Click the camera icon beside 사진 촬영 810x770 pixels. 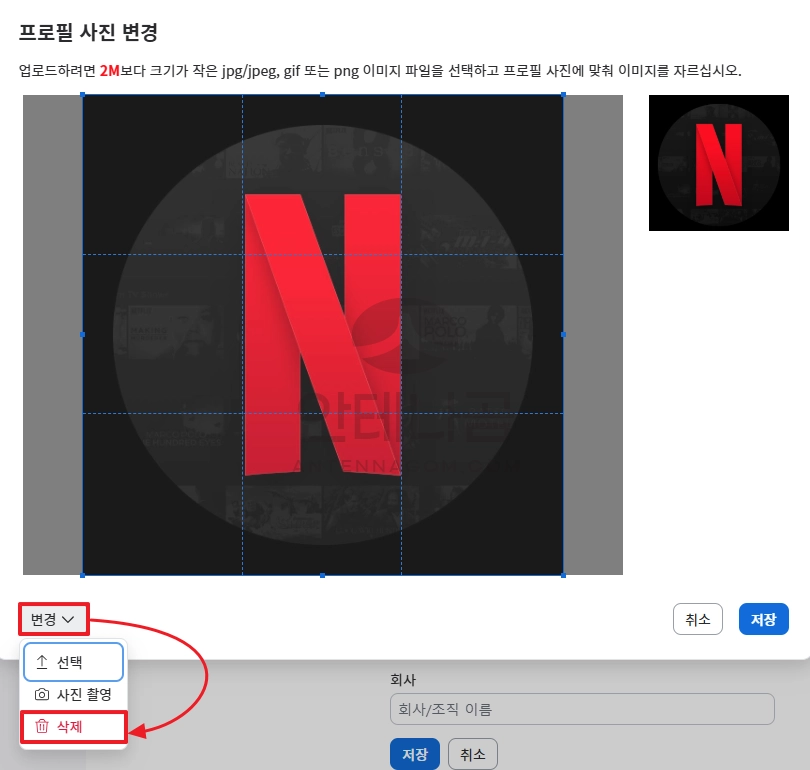42,695
